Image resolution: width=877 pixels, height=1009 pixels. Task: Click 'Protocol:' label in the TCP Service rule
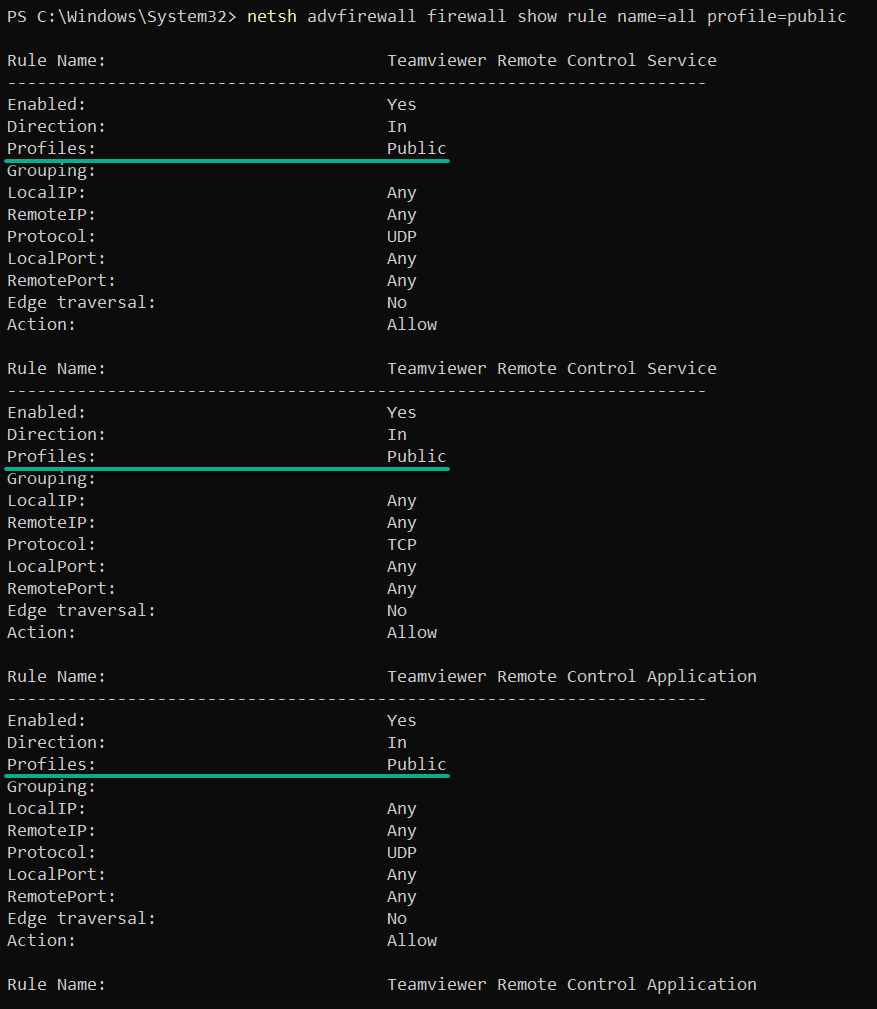(x=51, y=544)
